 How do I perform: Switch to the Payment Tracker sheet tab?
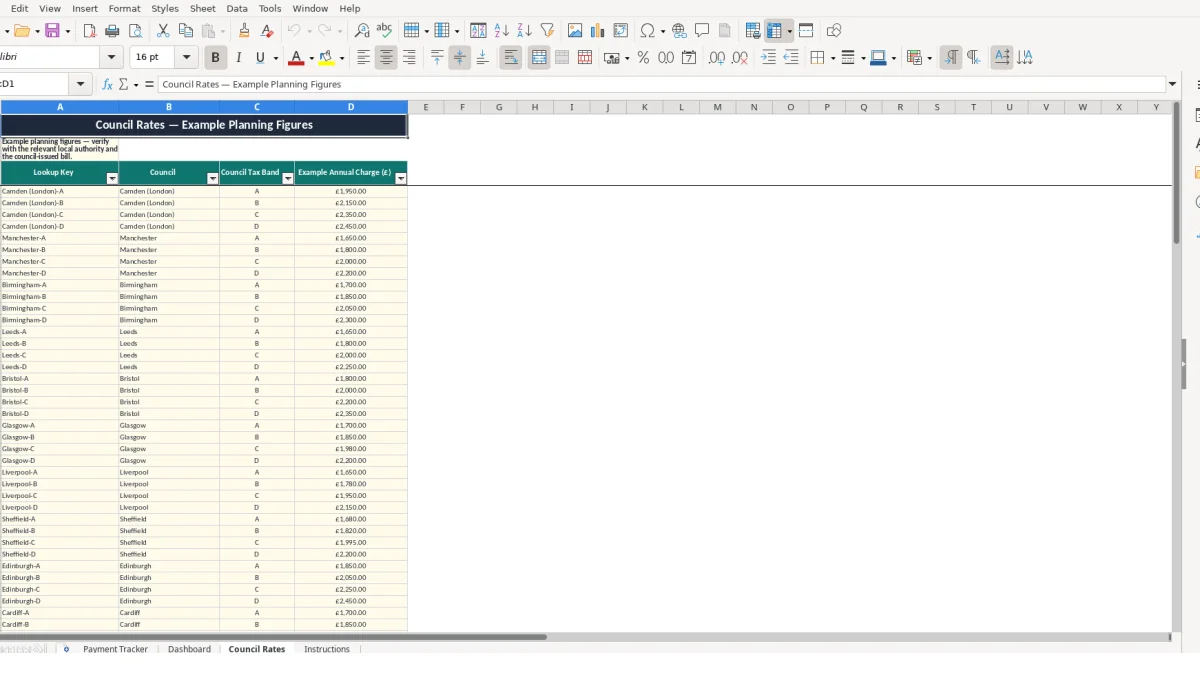115,649
